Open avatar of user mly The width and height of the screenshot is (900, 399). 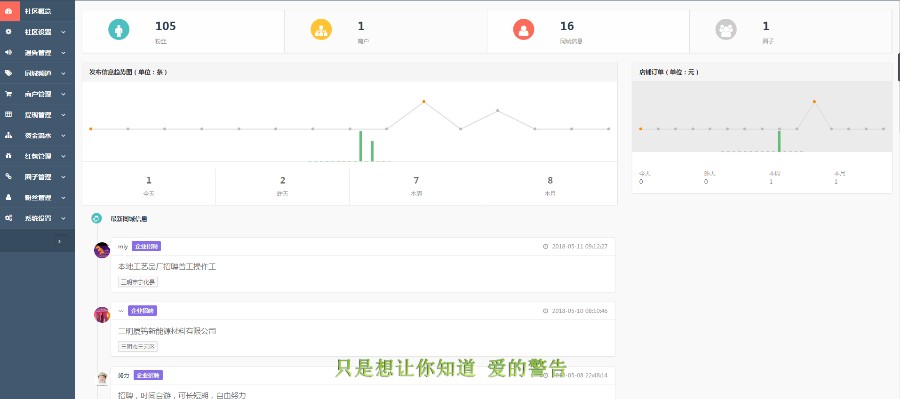coord(102,250)
